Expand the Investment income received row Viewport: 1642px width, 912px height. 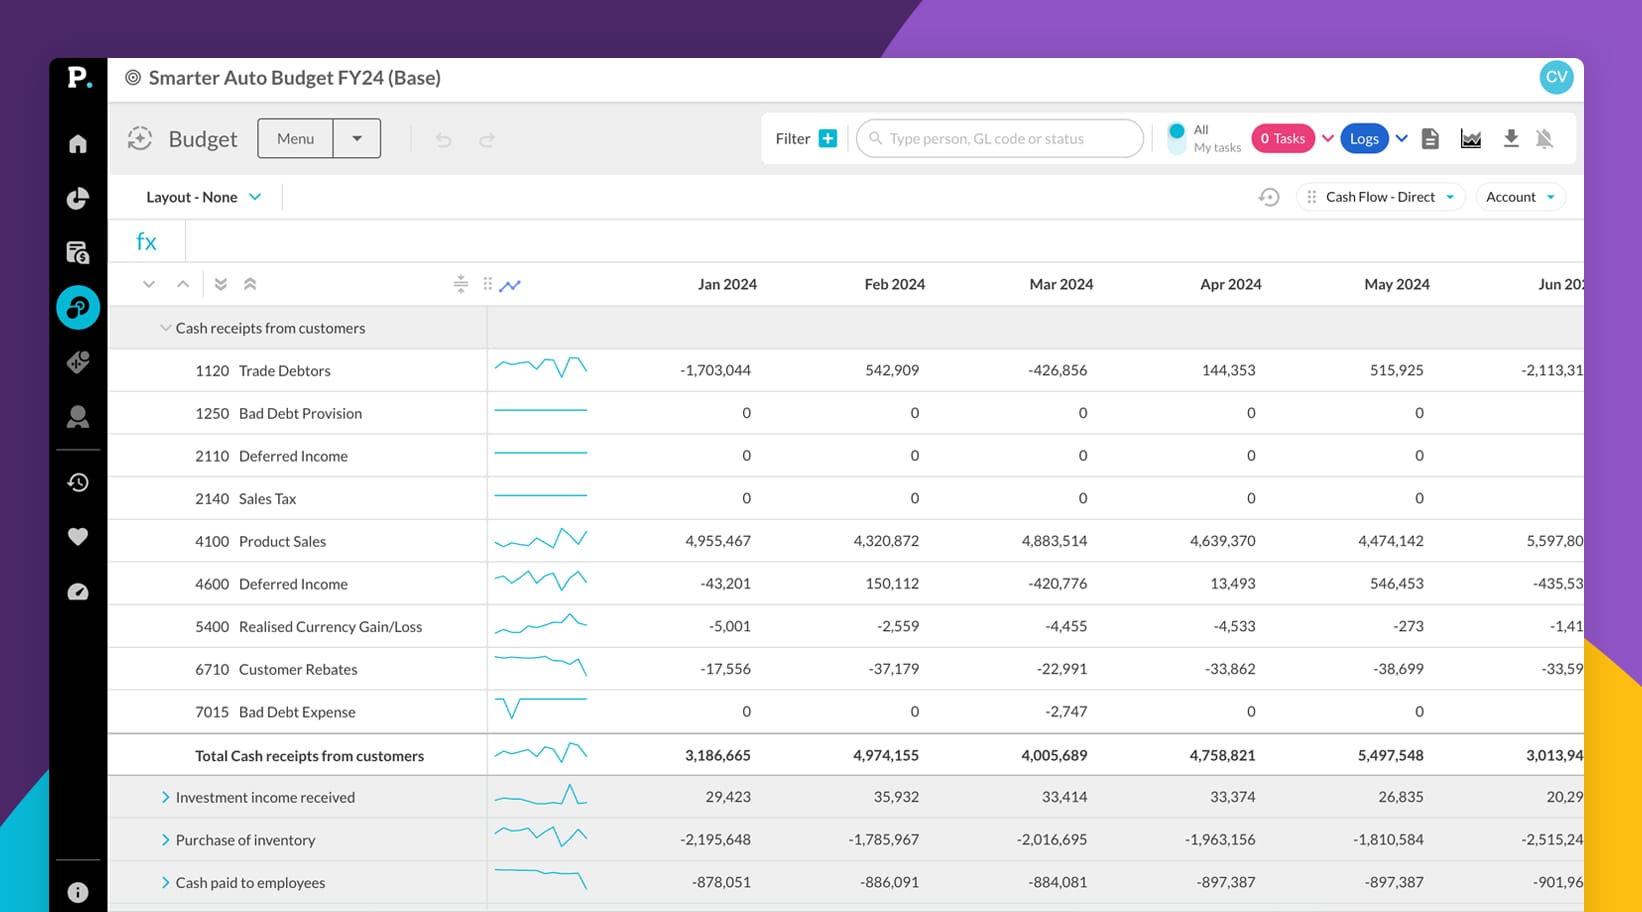pyautogui.click(x=165, y=797)
